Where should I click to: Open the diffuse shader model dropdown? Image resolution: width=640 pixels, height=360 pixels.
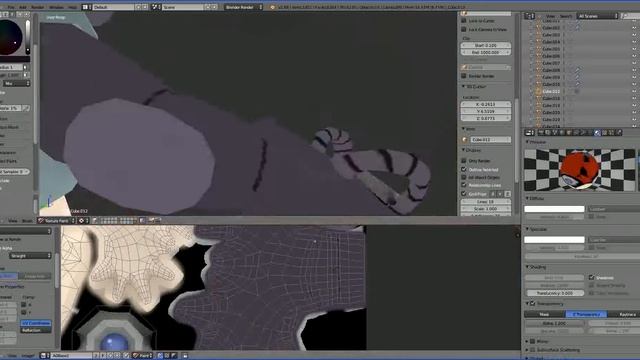(x=613, y=209)
